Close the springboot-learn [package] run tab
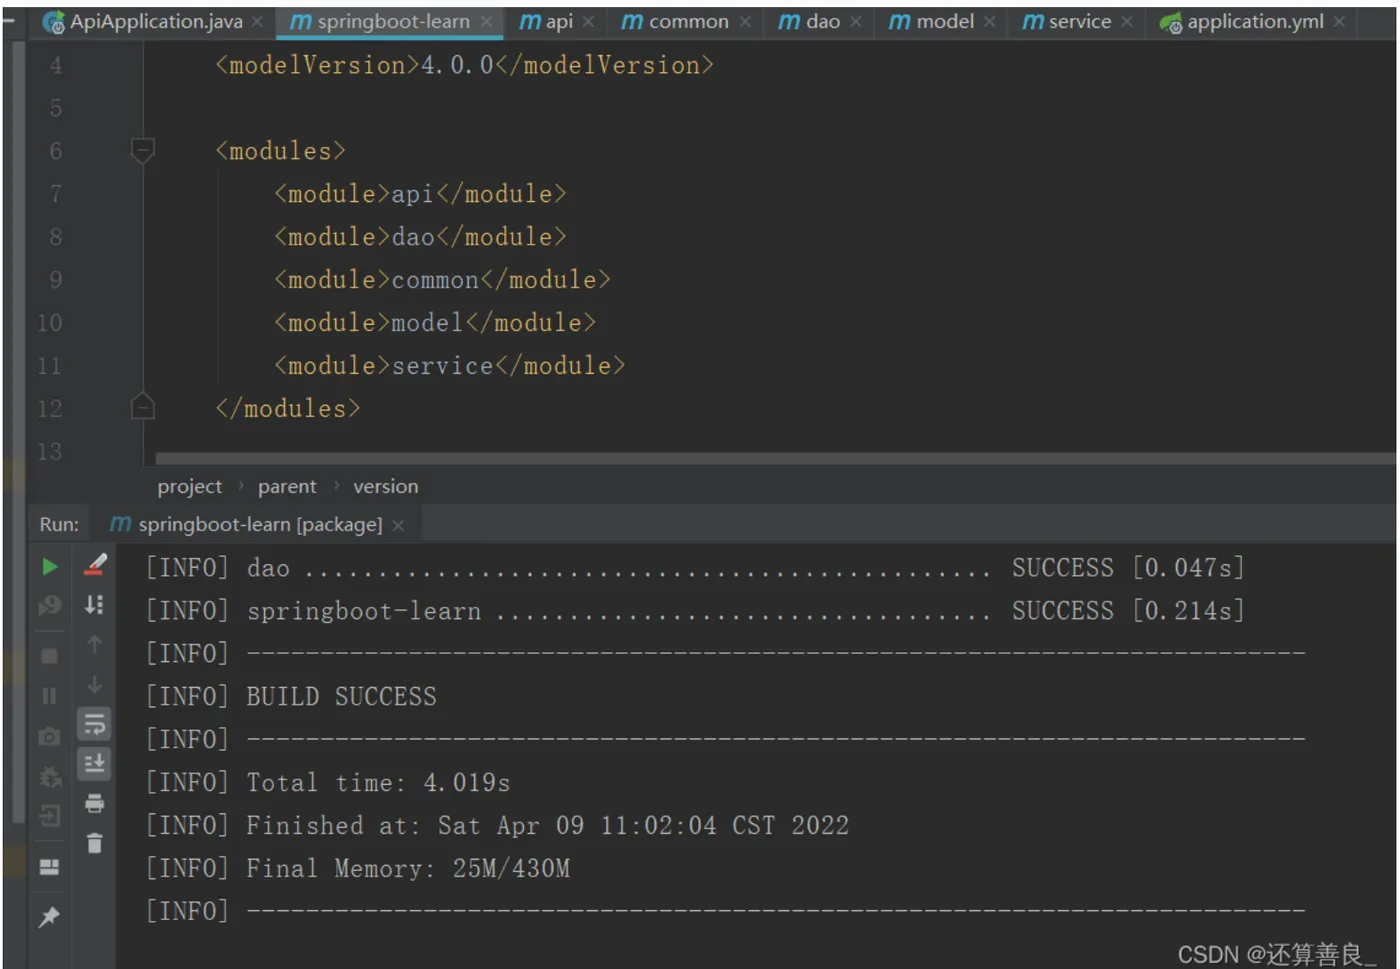1400x969 pixels. [x=398, y=526]
